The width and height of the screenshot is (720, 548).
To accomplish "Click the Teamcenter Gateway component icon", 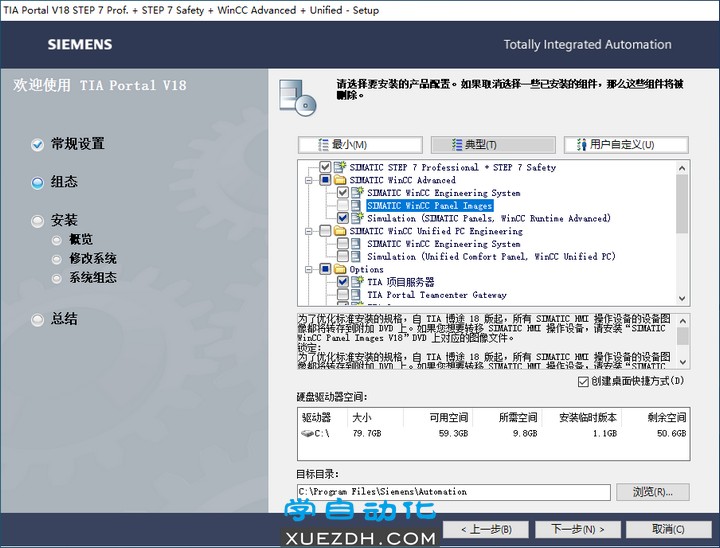I will [x=356, y=294].
